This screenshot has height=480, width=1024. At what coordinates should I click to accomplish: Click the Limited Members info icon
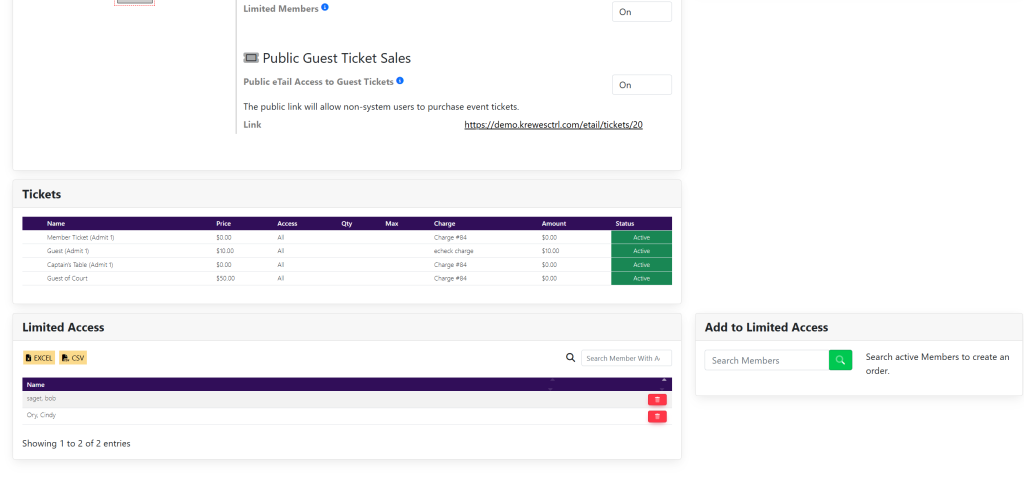point(325,8)
